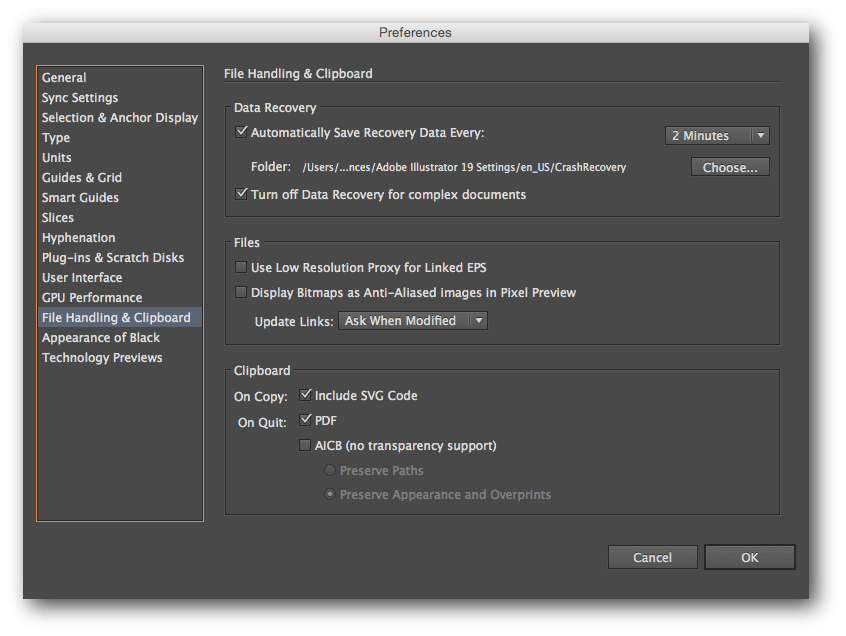Click the CrashRecovery folder path text
The width and height of the screenshot is (846, 636).
(464, 167)
